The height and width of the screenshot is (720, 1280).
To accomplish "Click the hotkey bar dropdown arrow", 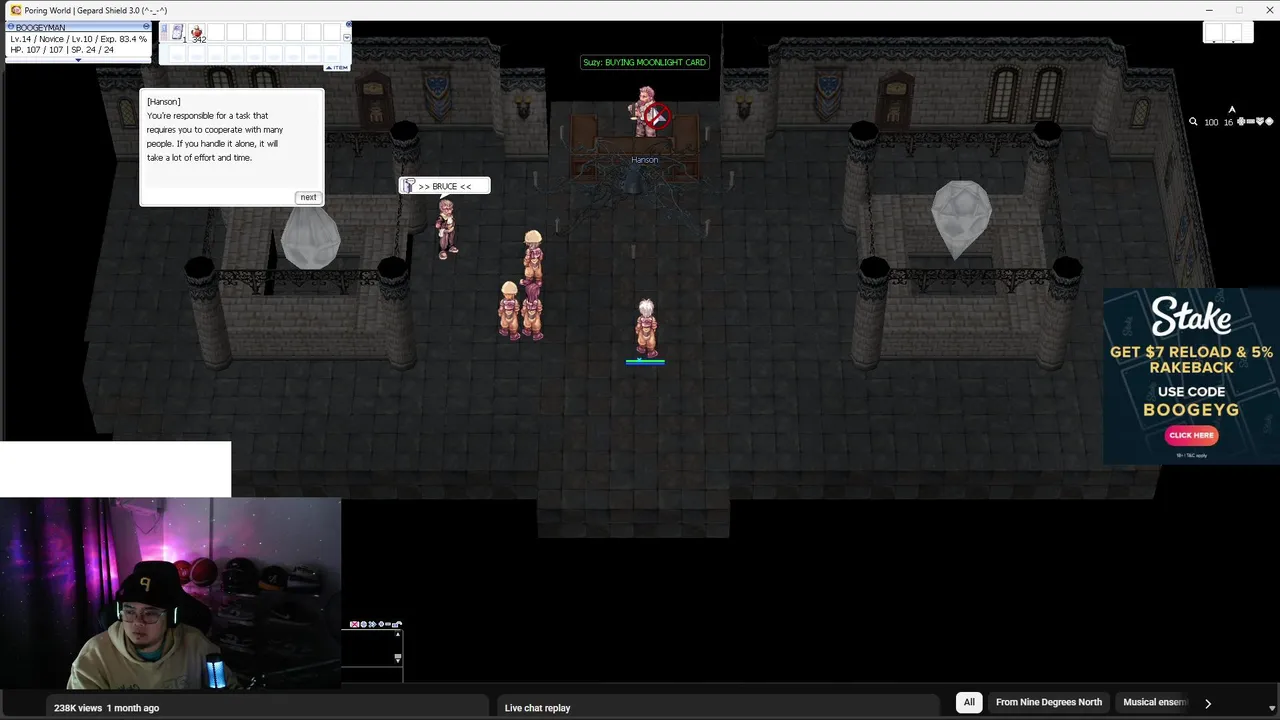I will click(347, 38).
